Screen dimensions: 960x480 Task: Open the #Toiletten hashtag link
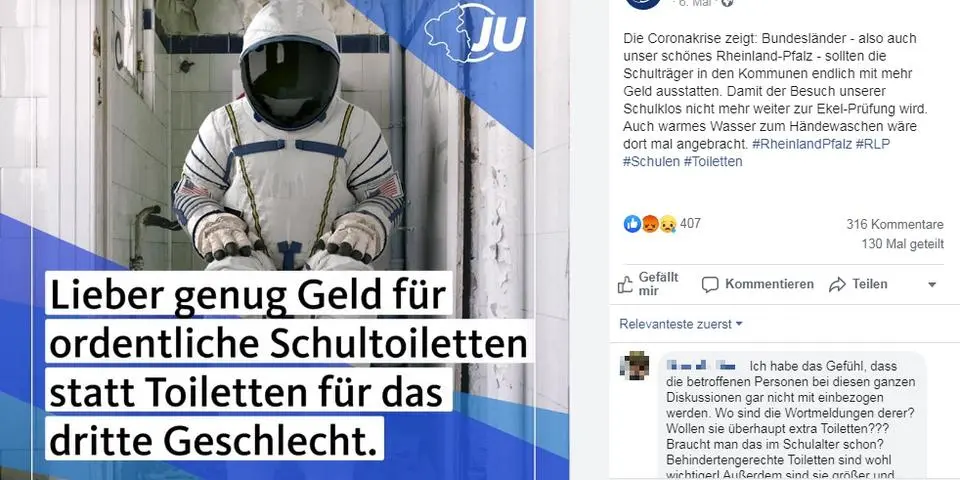[713, 162]
